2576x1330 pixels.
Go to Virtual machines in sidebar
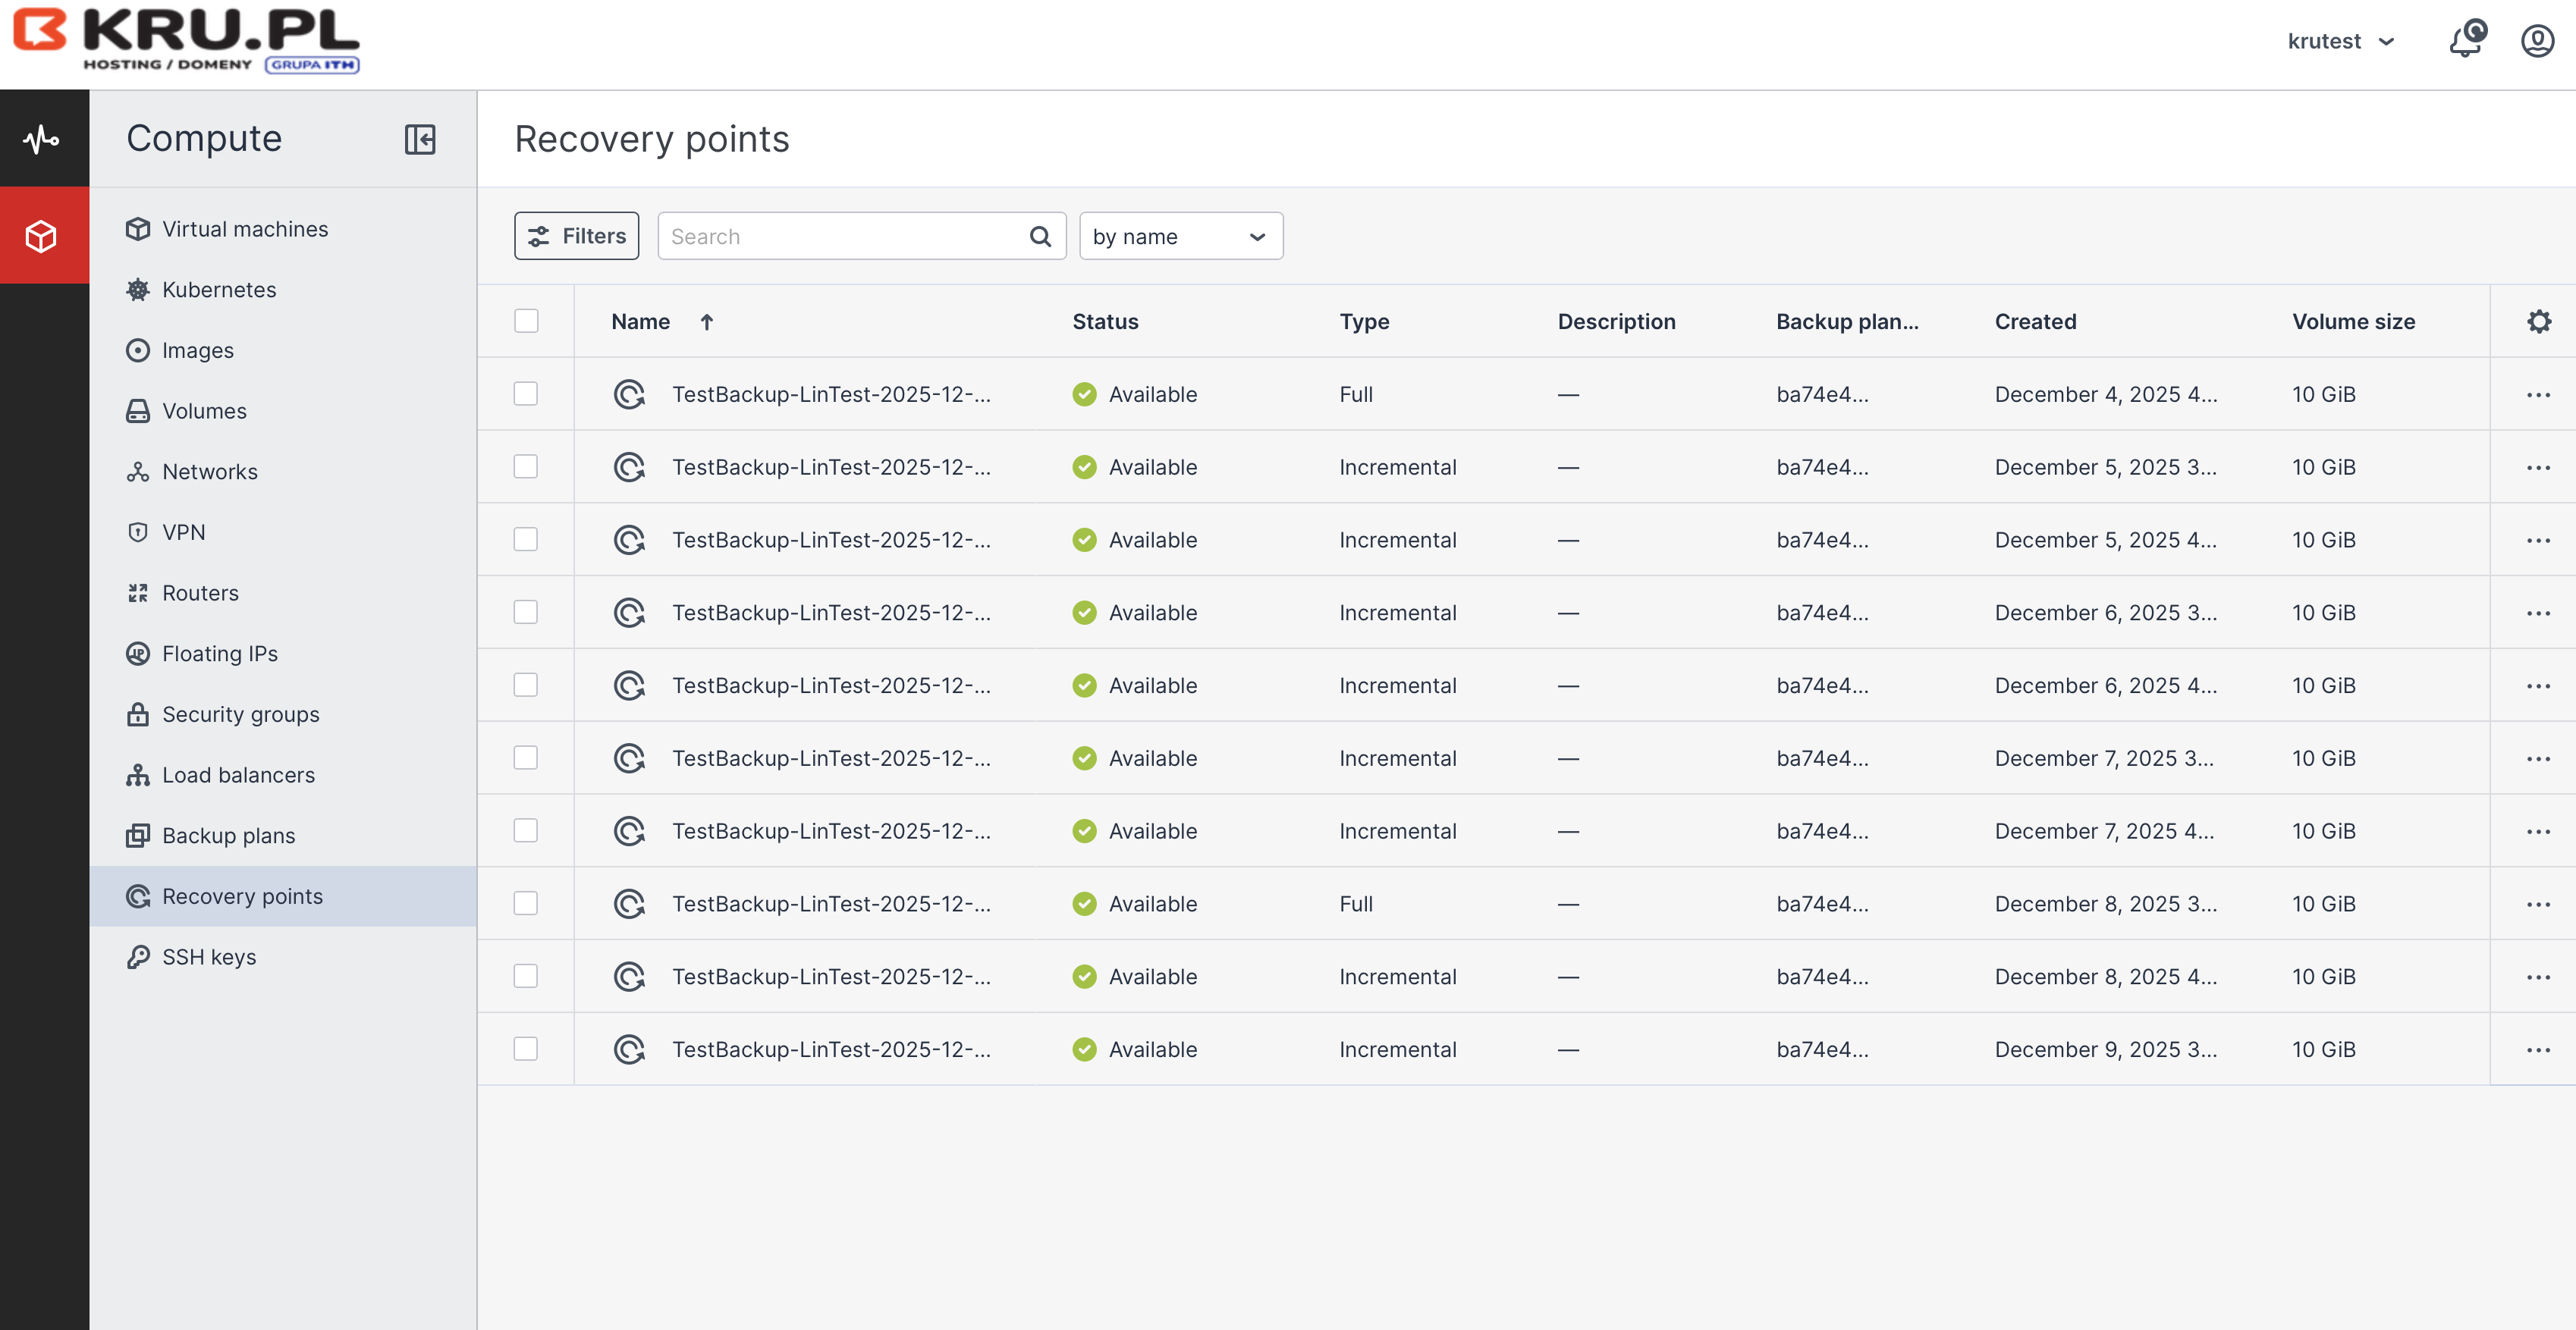245,229
